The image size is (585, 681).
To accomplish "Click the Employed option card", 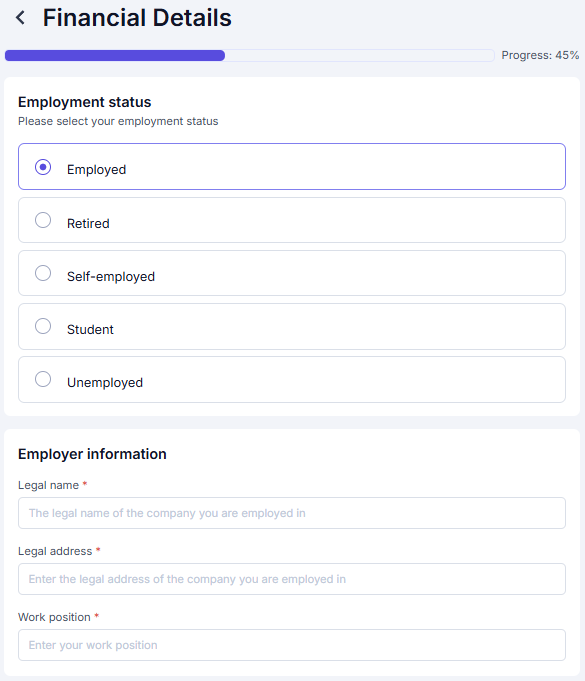I will click(x=292, y=166).
